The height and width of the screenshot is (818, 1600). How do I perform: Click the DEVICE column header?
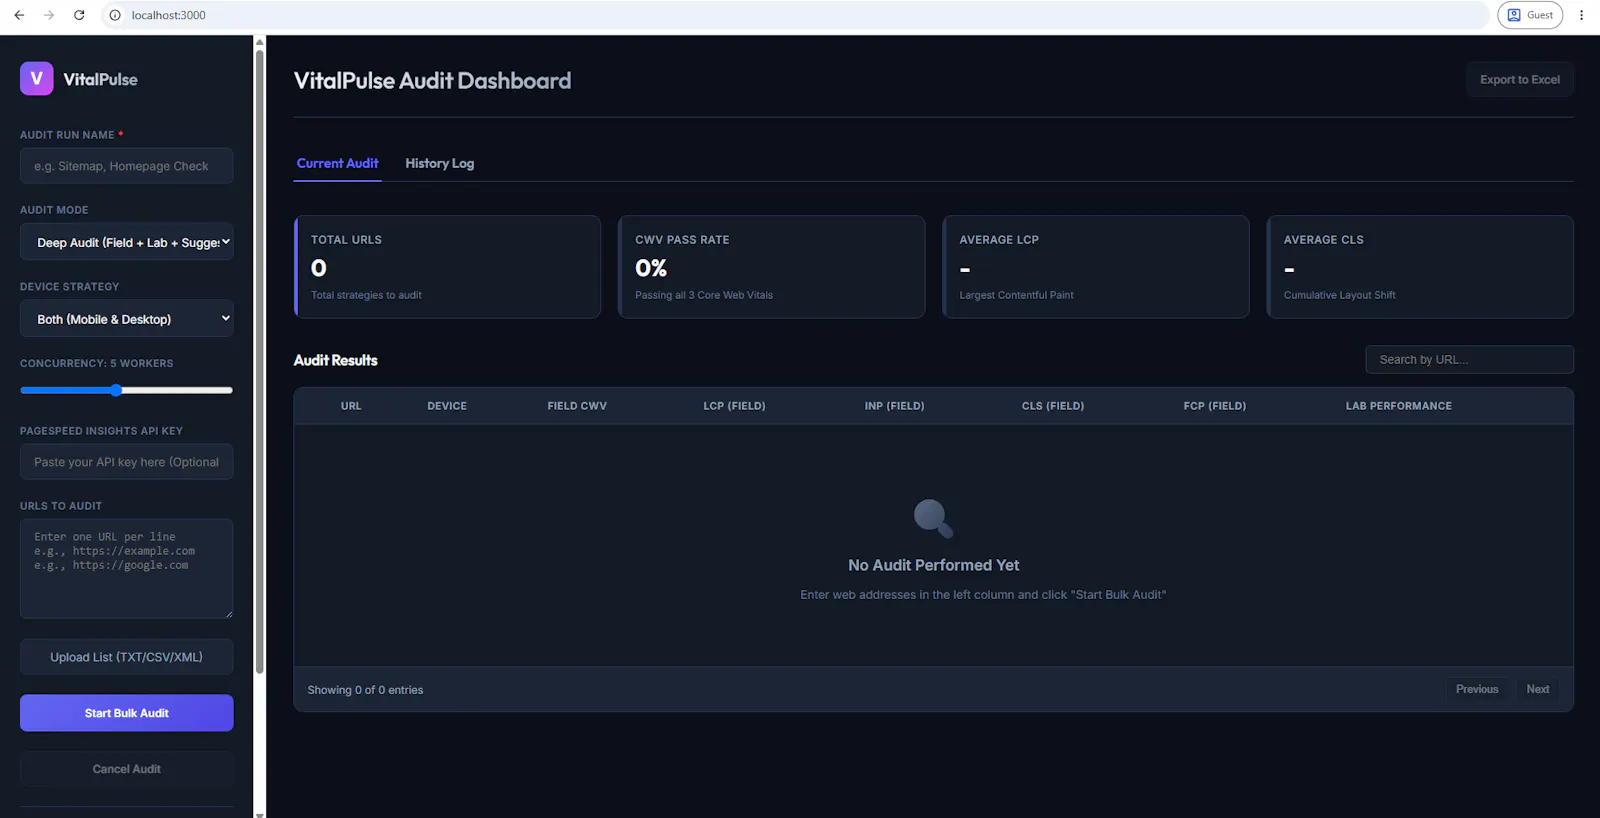(x=447, y=406)
